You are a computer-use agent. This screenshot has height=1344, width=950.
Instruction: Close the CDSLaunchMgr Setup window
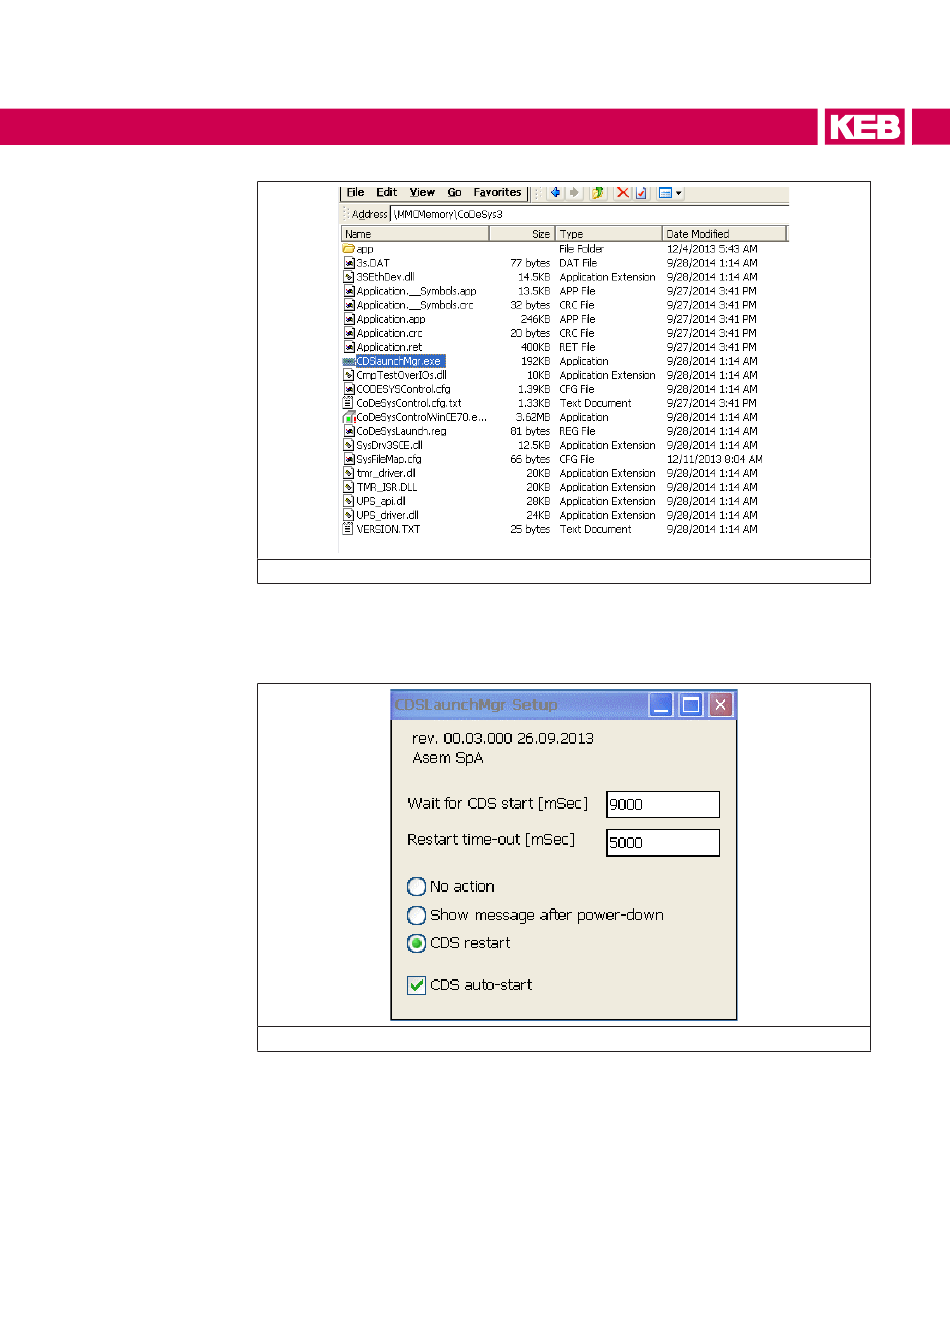tap(721, 705)
